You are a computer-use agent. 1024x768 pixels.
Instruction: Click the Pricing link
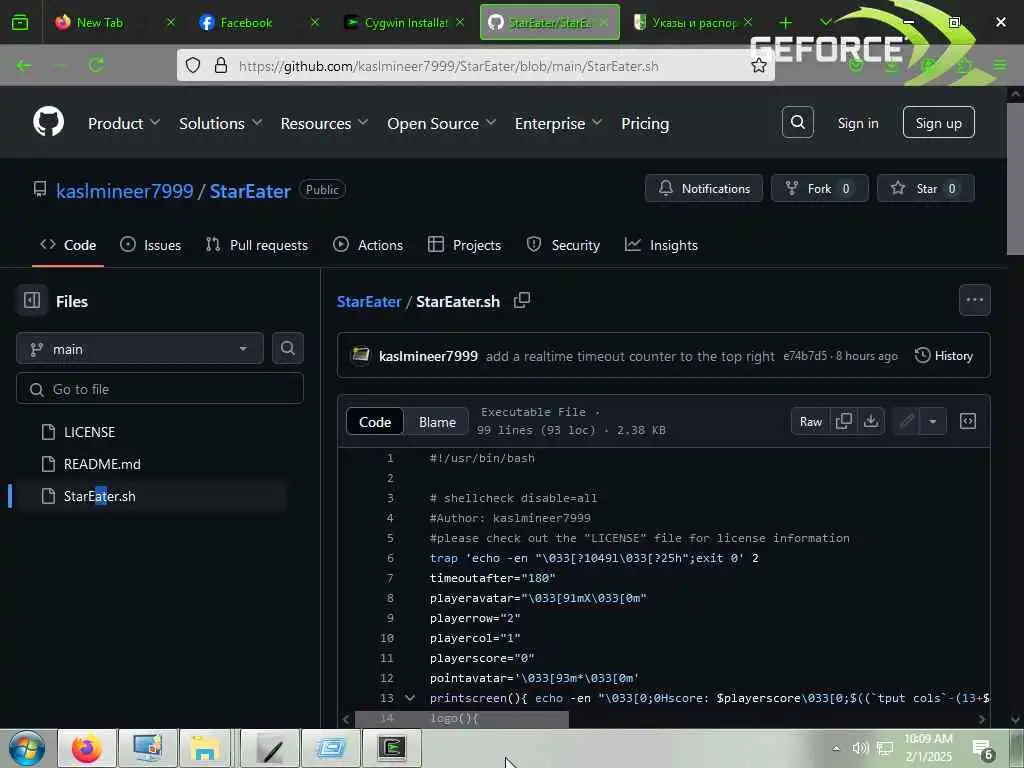645,123
